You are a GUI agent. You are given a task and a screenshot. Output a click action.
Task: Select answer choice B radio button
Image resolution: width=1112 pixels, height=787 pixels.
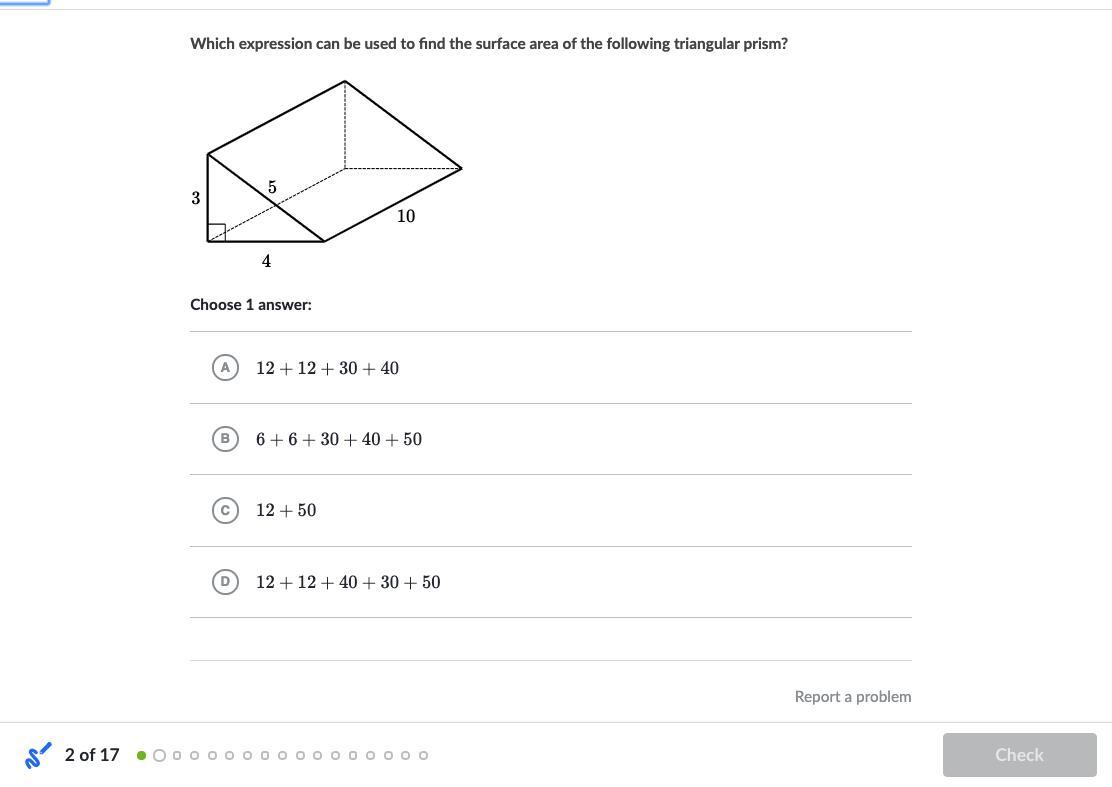(x=225, y=439)
